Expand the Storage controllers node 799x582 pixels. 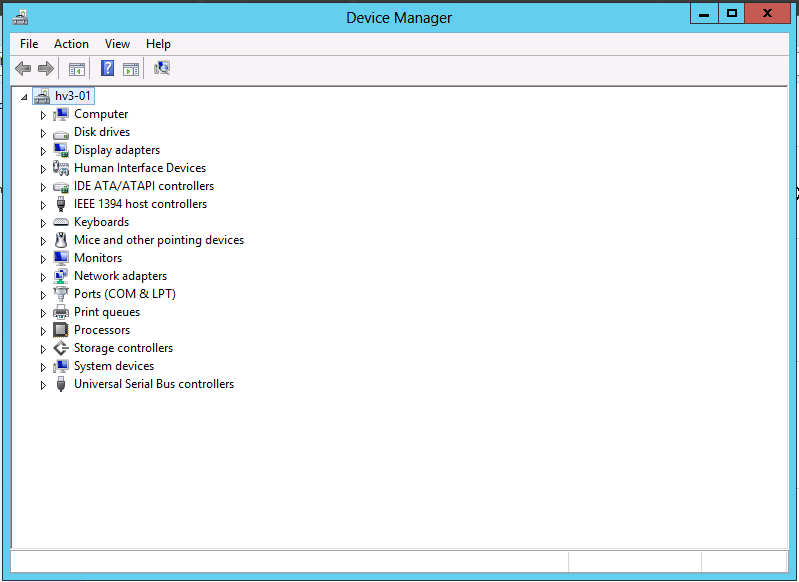pos(43,349)
